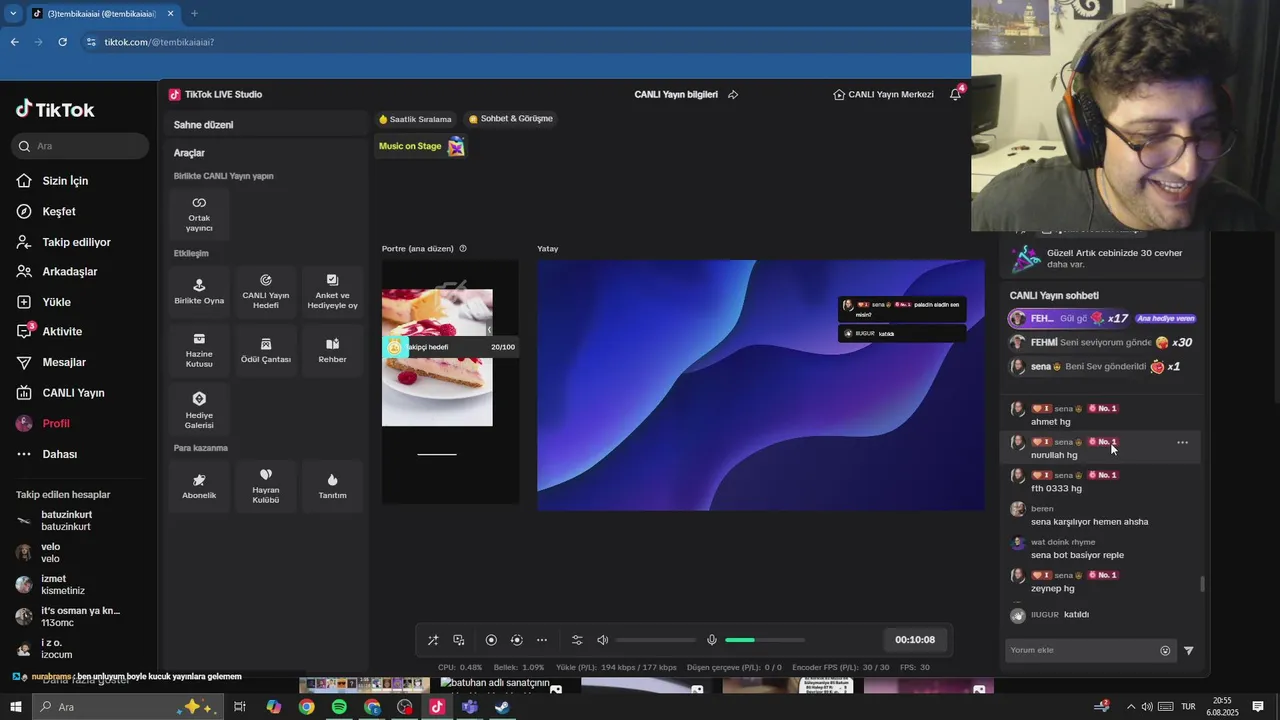Open followed account it's osman ya kn...
Image resolution: width=1280 pixels, height=720 pixels.
click(x=79, y=616)
